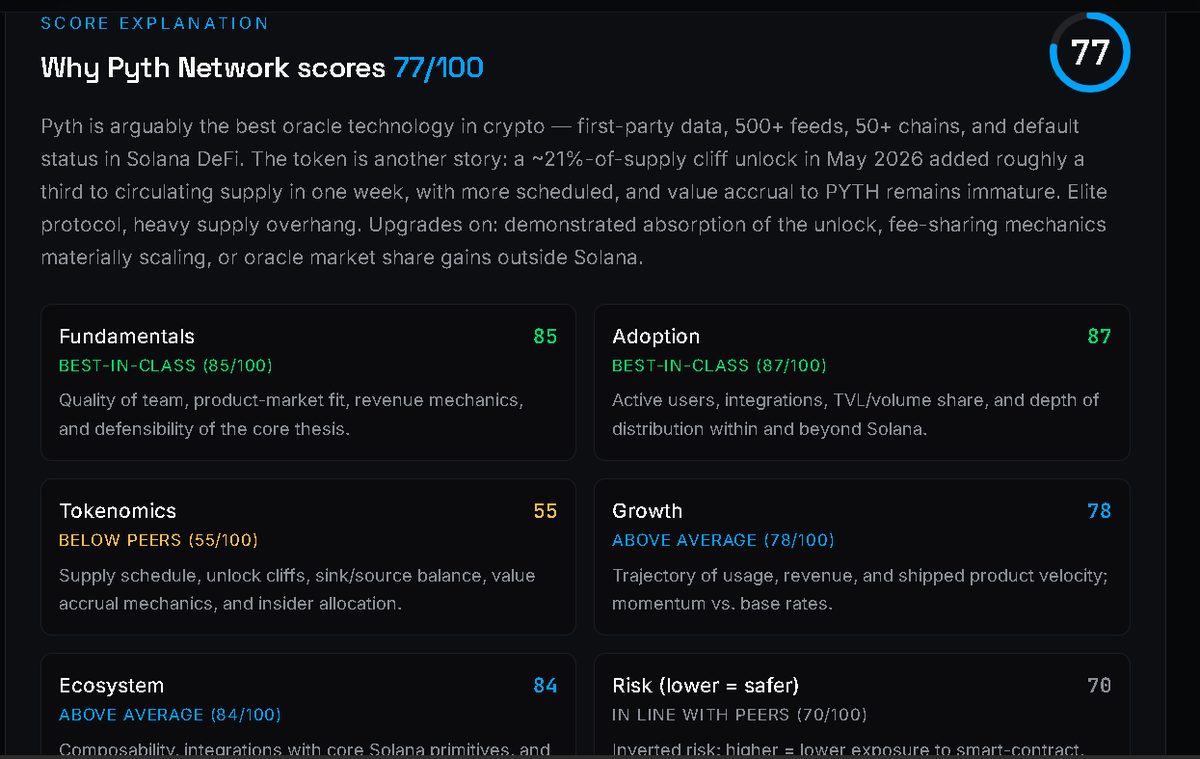Click 'ABOVE AVERAGE (84/100)' rating text
Screen dimensions: 1200x759
pos(170,715)
